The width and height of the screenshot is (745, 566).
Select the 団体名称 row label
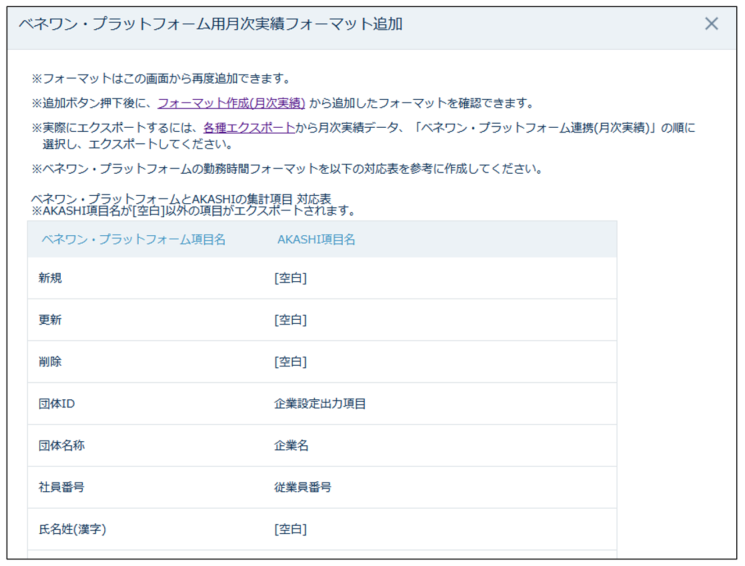[62, 445]
